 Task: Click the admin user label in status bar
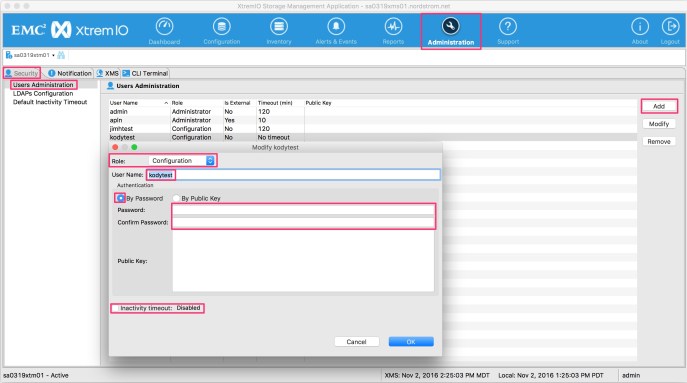pos(631,376)
